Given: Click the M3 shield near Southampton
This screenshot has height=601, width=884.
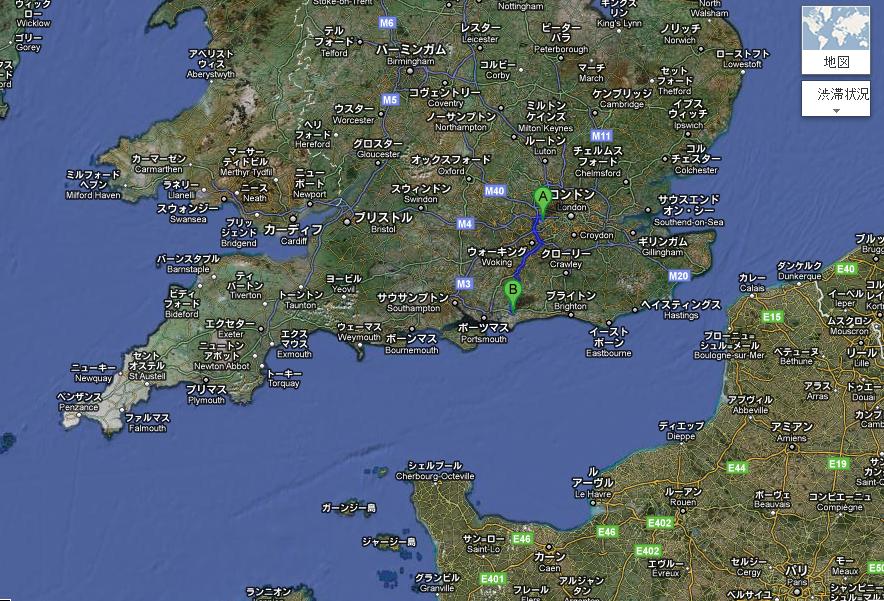Looking at the screenshot, I should tap(464, 284).
